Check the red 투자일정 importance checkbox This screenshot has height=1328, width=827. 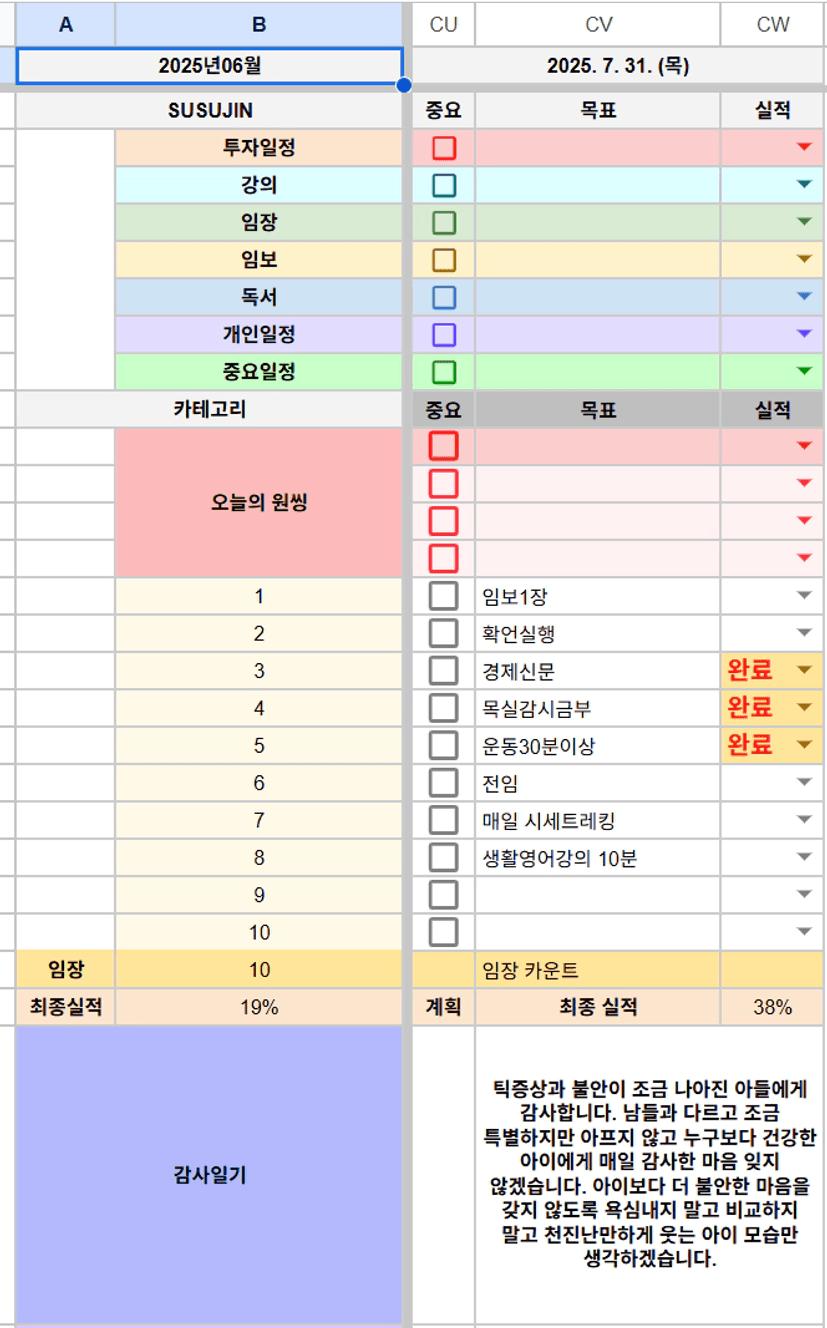[x=444, y=148]
